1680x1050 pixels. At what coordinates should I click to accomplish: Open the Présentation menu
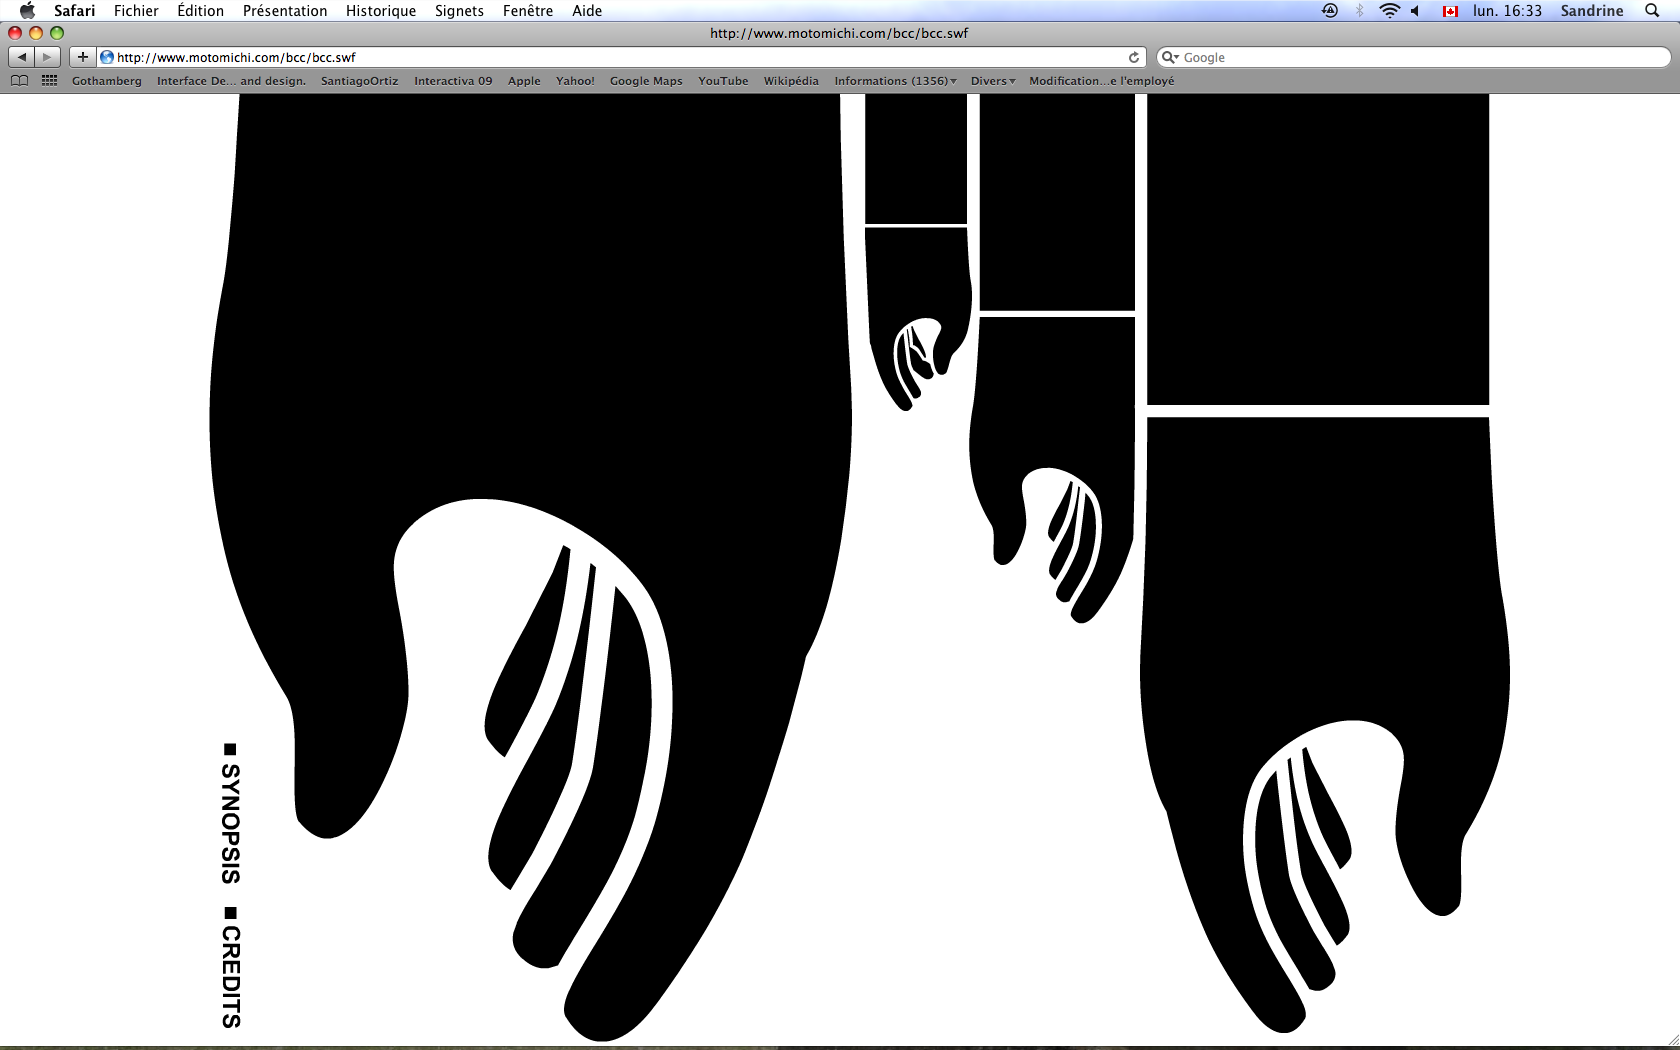click(x=285, y=11)
